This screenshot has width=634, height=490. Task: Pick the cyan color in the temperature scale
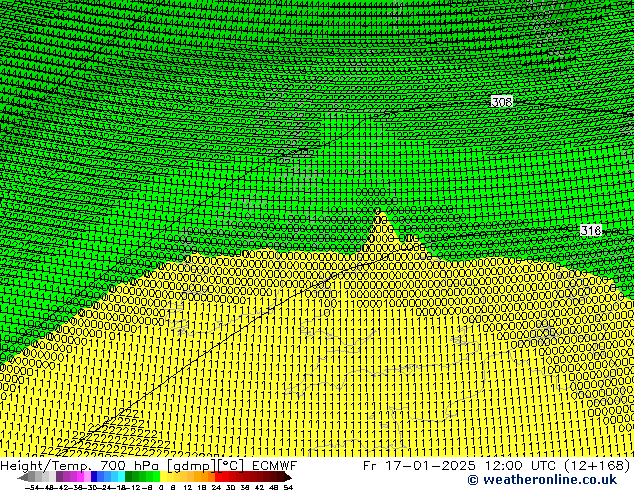tap(121, 477)
